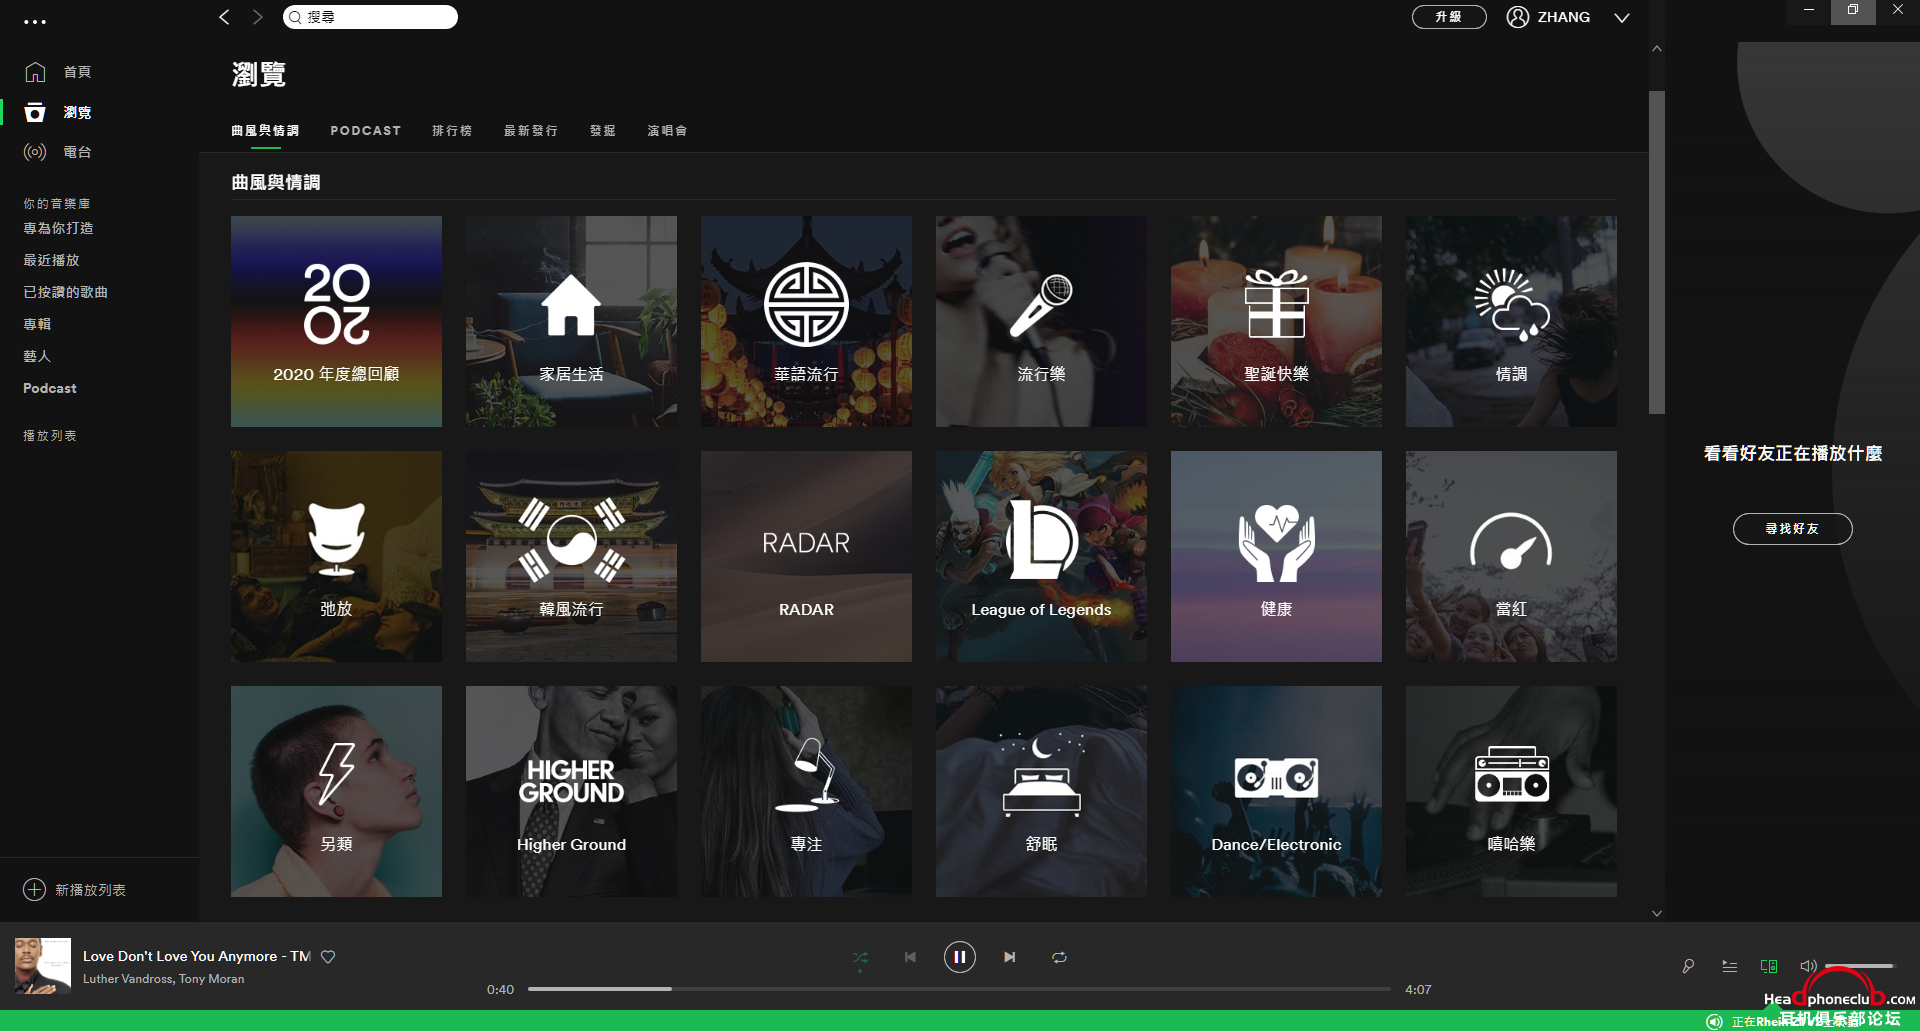
Task: Open the 華語流行 tile
Action: (x=806, y=321)
